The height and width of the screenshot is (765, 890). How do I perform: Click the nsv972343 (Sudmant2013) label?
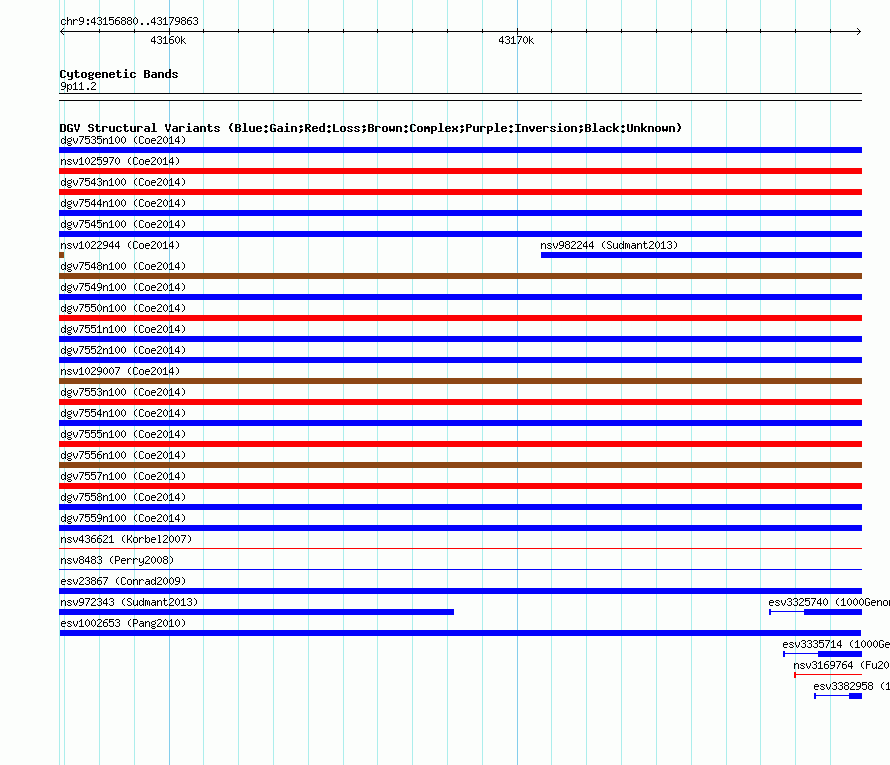pyautogui.click(x=129, y=602)
